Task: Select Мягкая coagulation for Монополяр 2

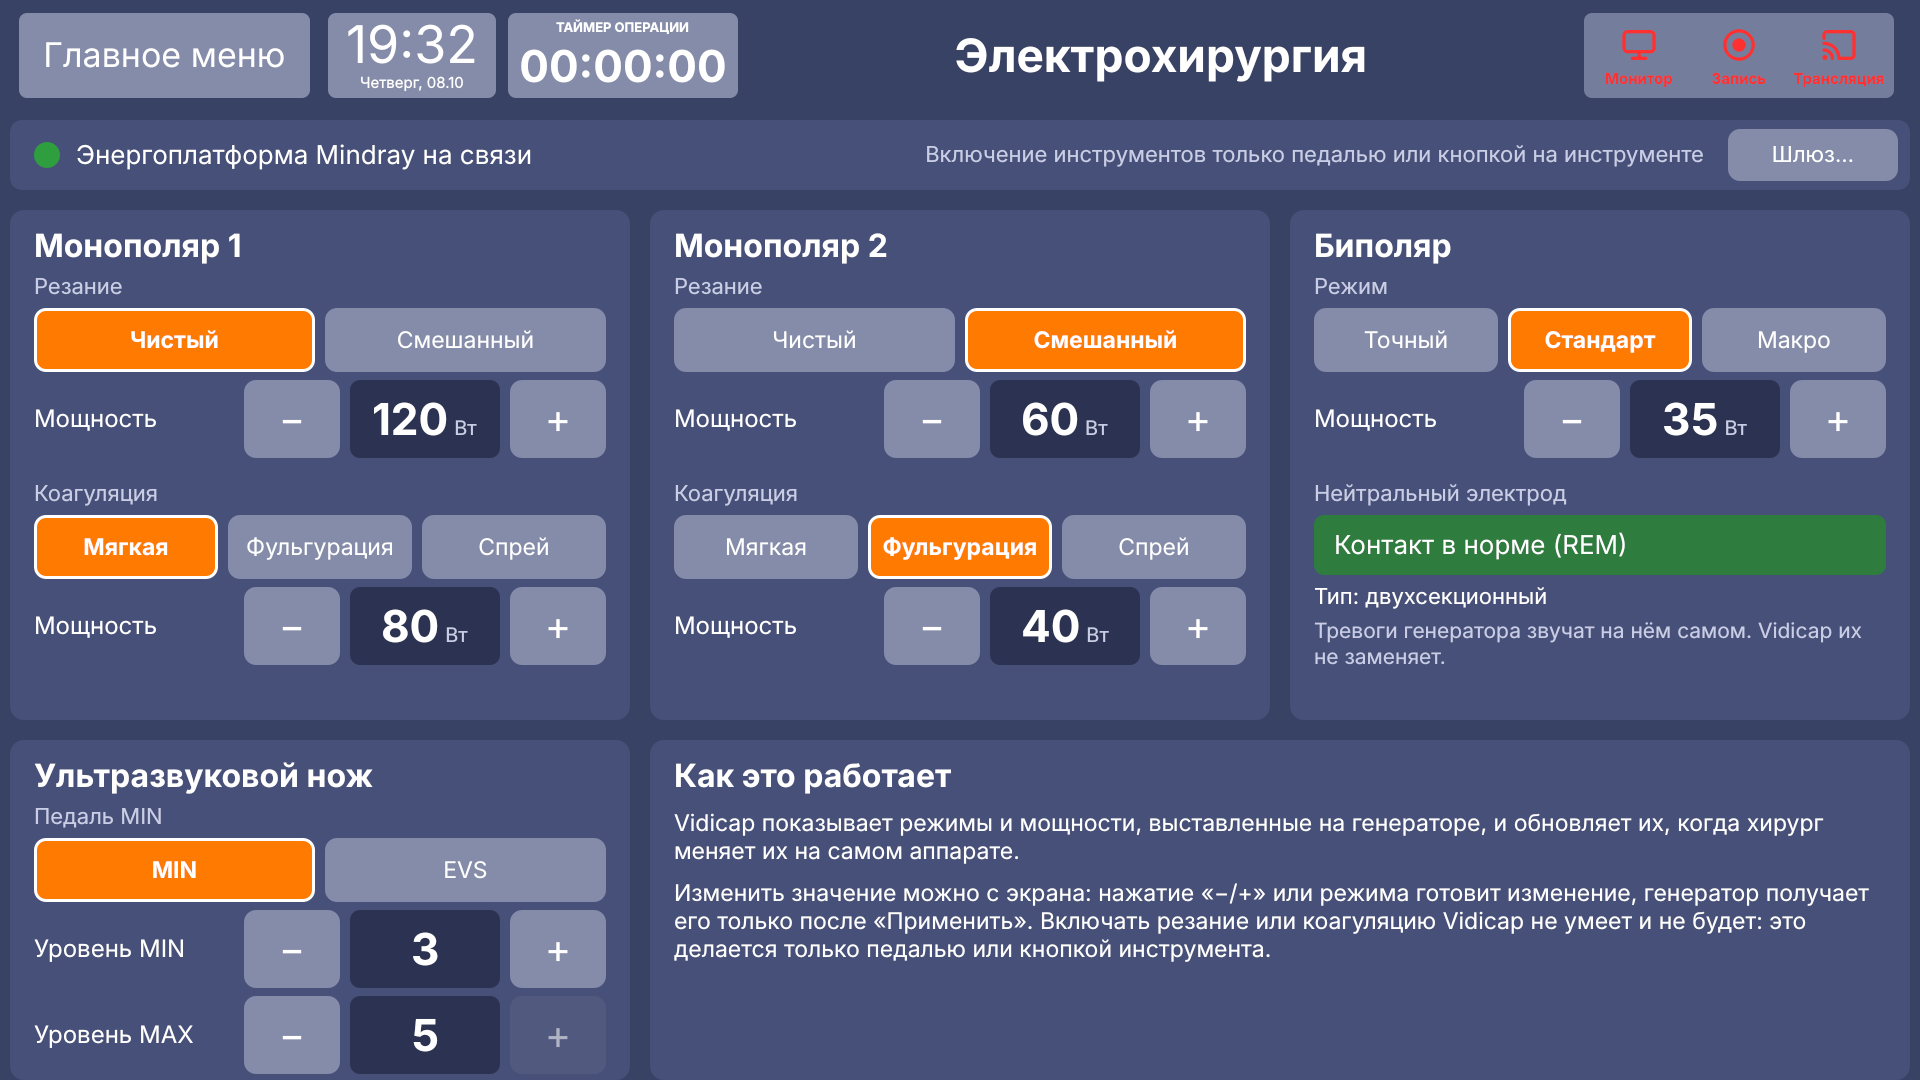Action: 766,547
